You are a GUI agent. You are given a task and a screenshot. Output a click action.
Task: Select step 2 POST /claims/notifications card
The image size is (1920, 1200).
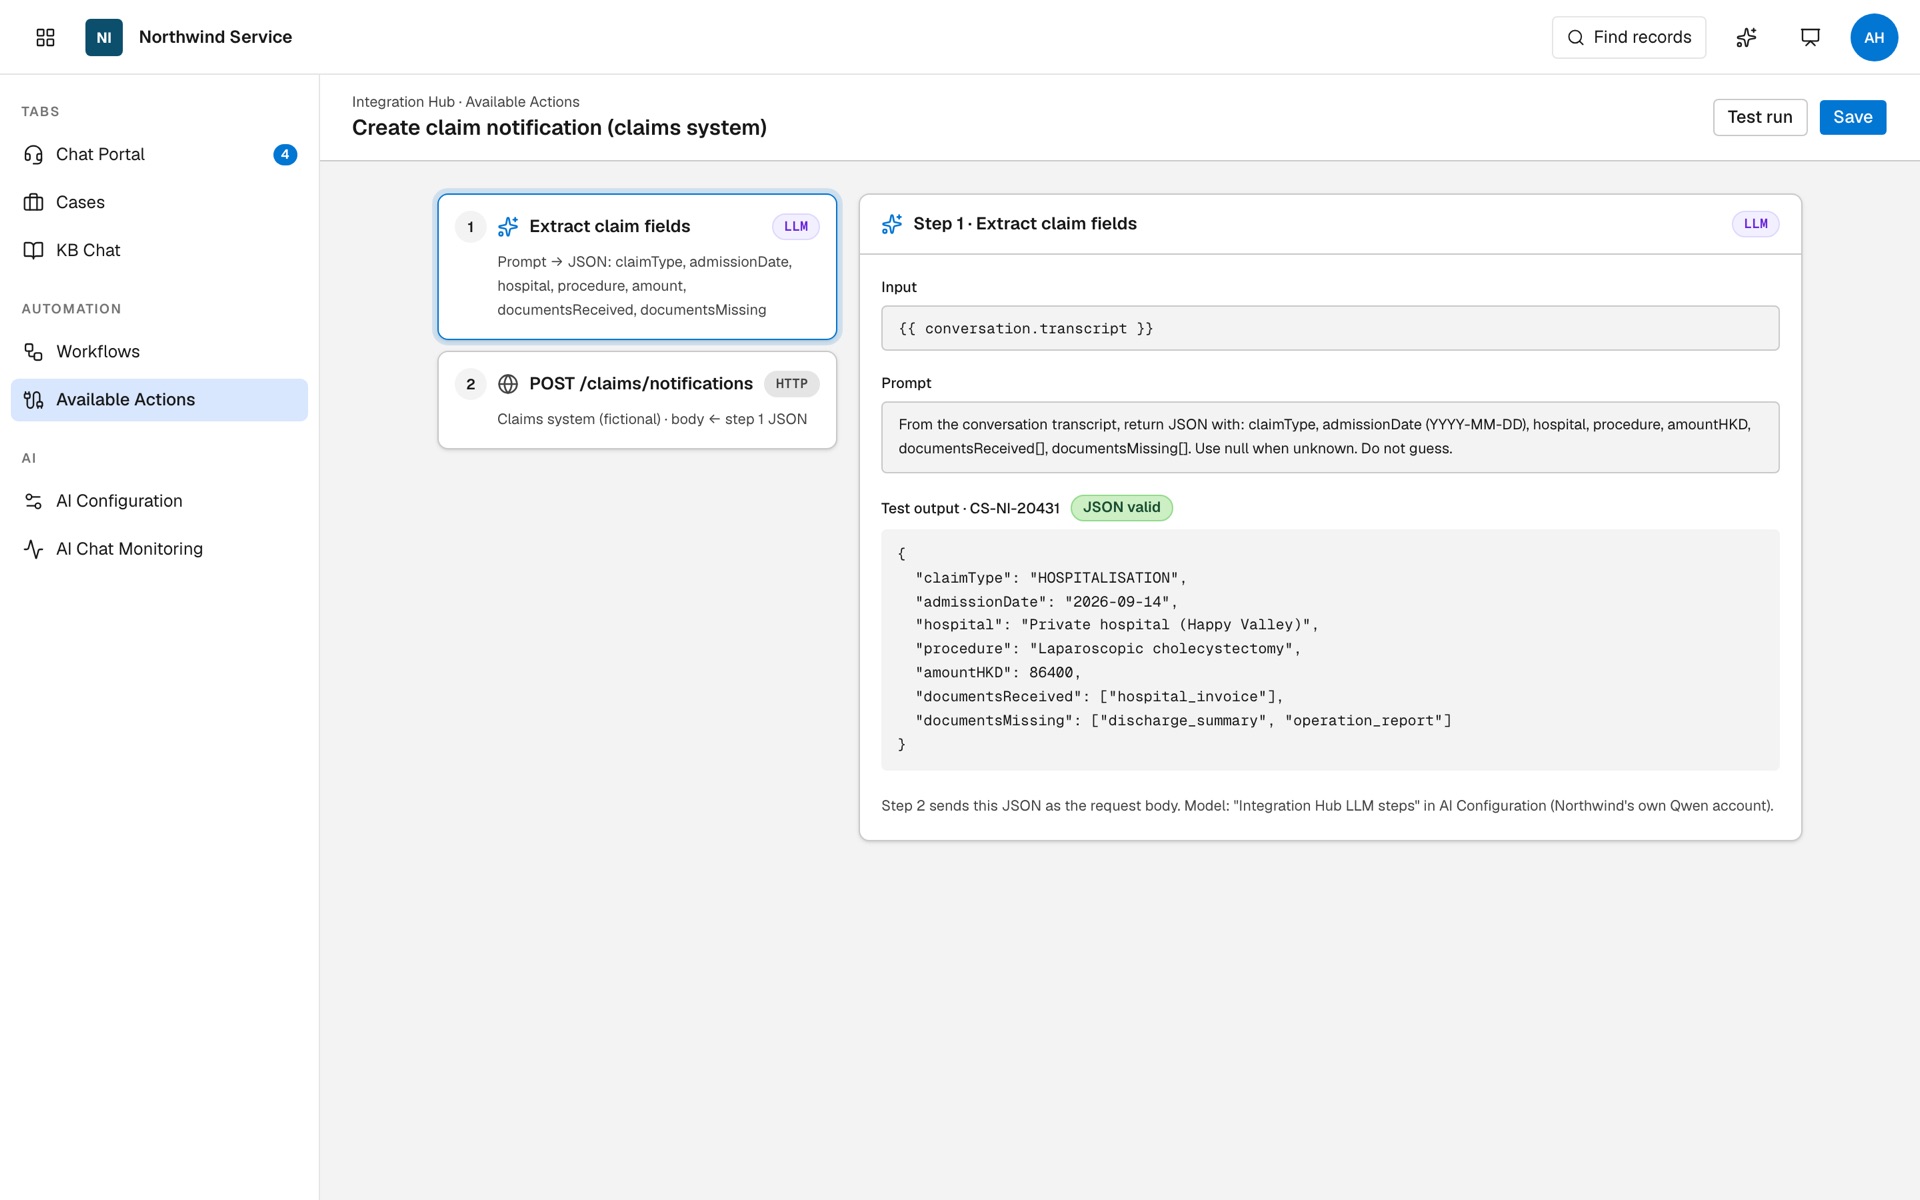637,400
